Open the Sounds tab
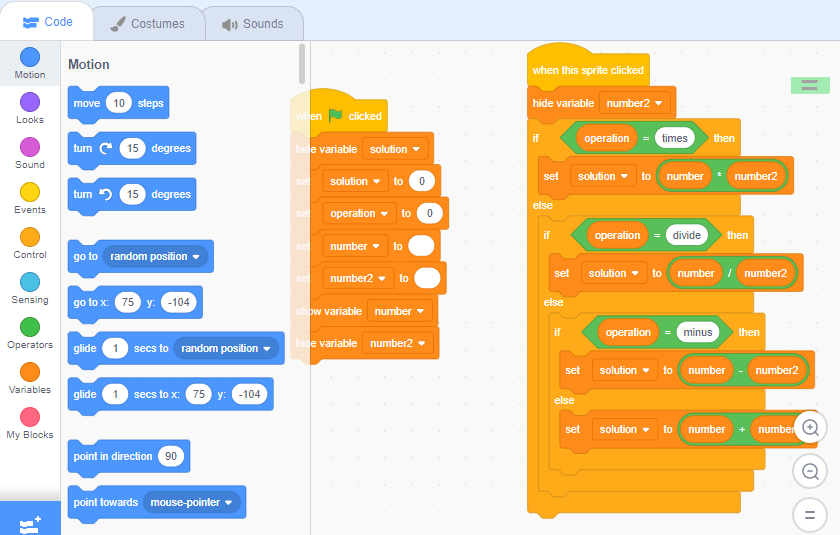This screenshot has width=840, height=535. 253,24
